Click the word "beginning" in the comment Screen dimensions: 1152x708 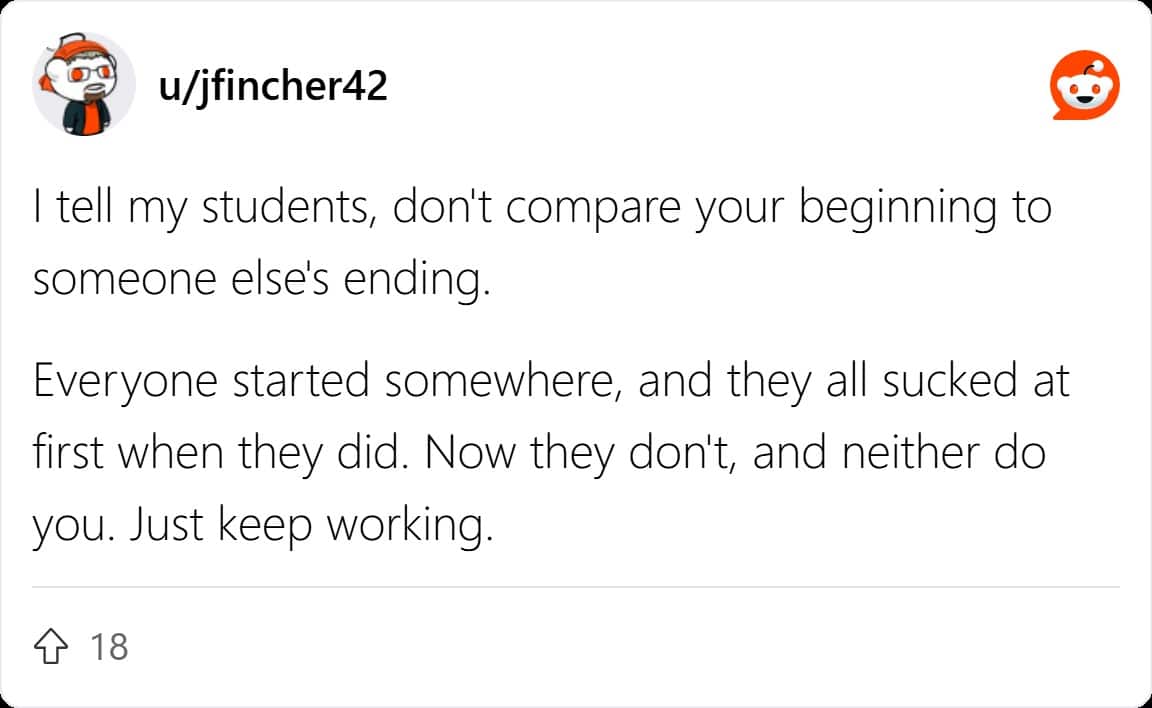[x=898, y=209]
